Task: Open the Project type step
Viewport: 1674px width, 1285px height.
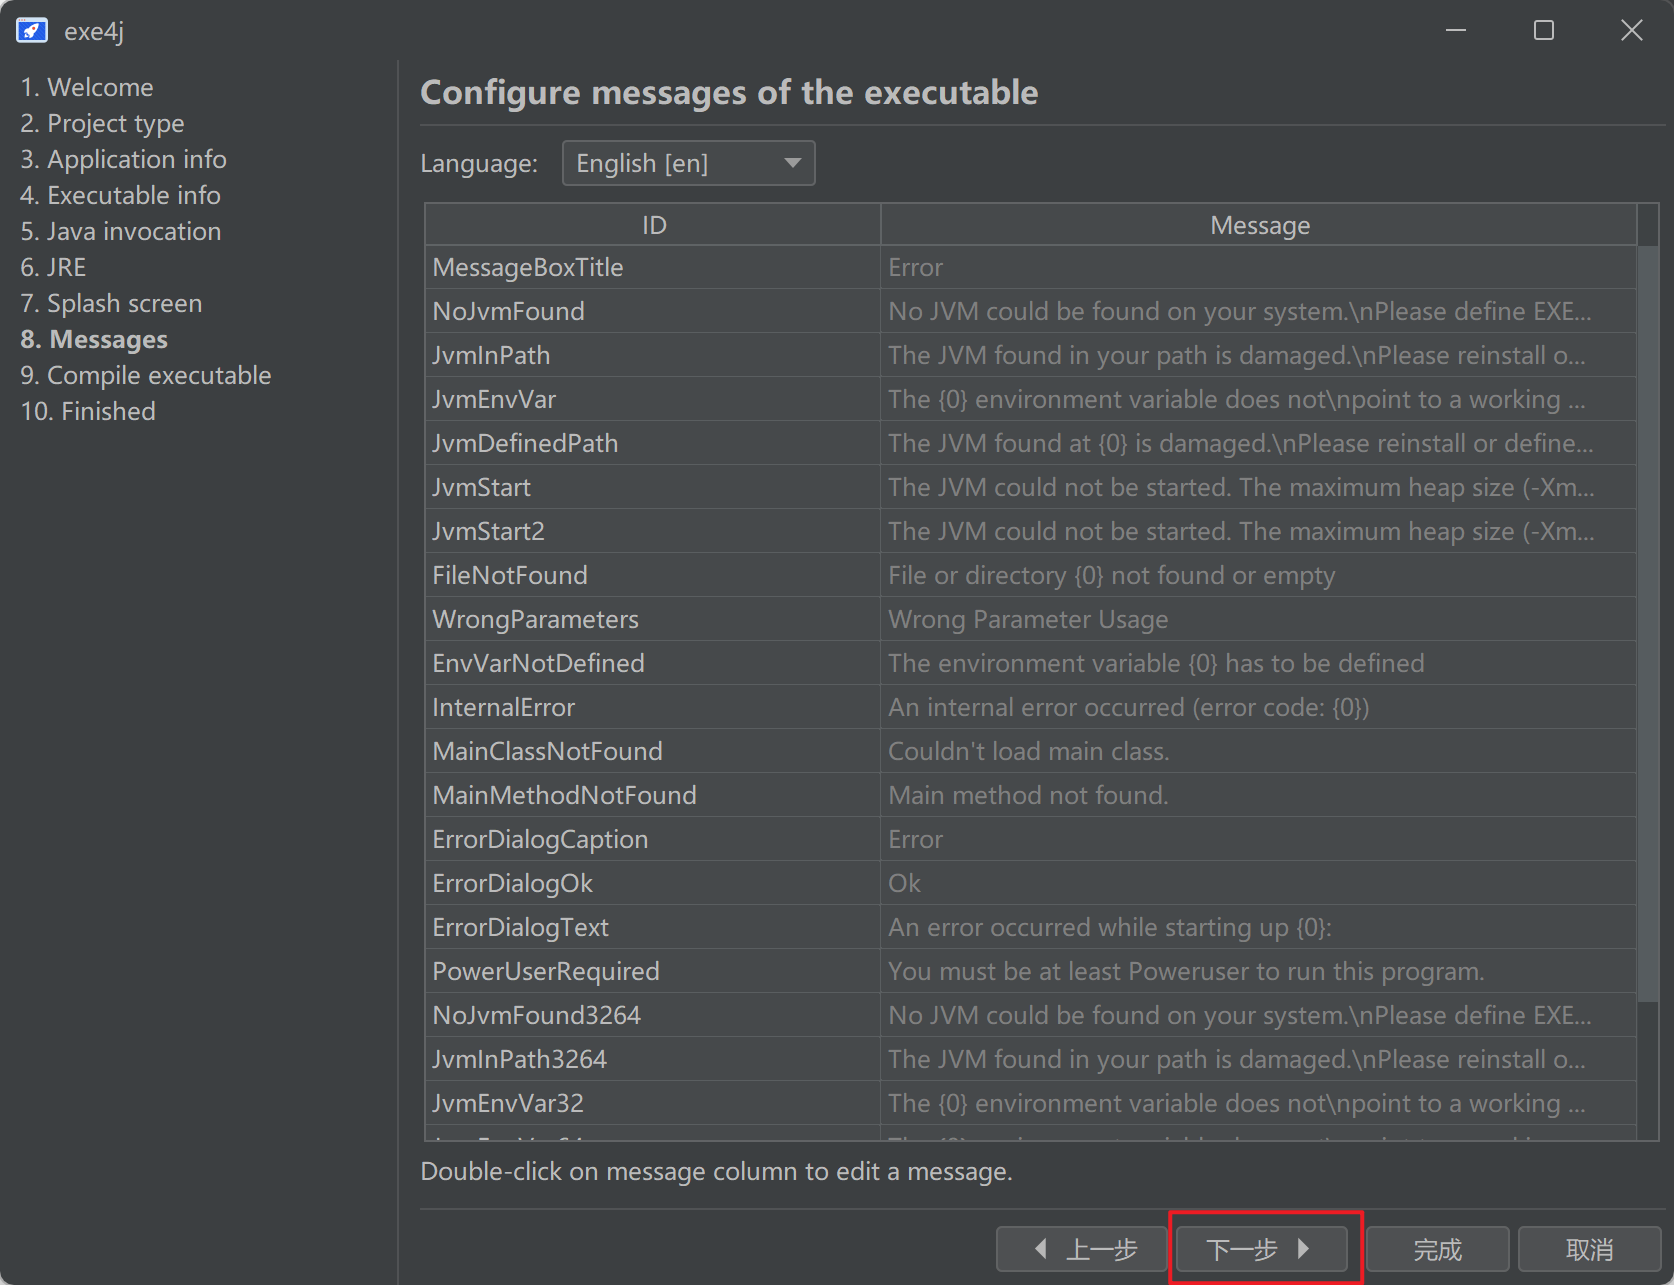Action: coord(103,123)
